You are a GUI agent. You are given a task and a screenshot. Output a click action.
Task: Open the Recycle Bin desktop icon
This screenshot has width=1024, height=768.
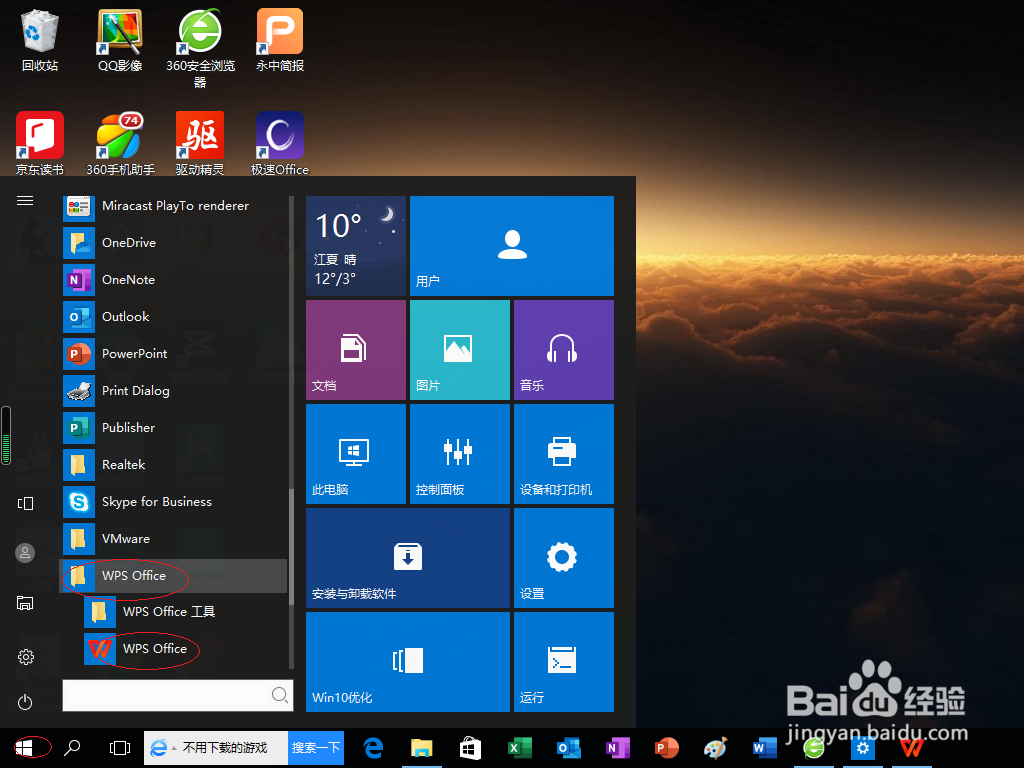(40, 39)
